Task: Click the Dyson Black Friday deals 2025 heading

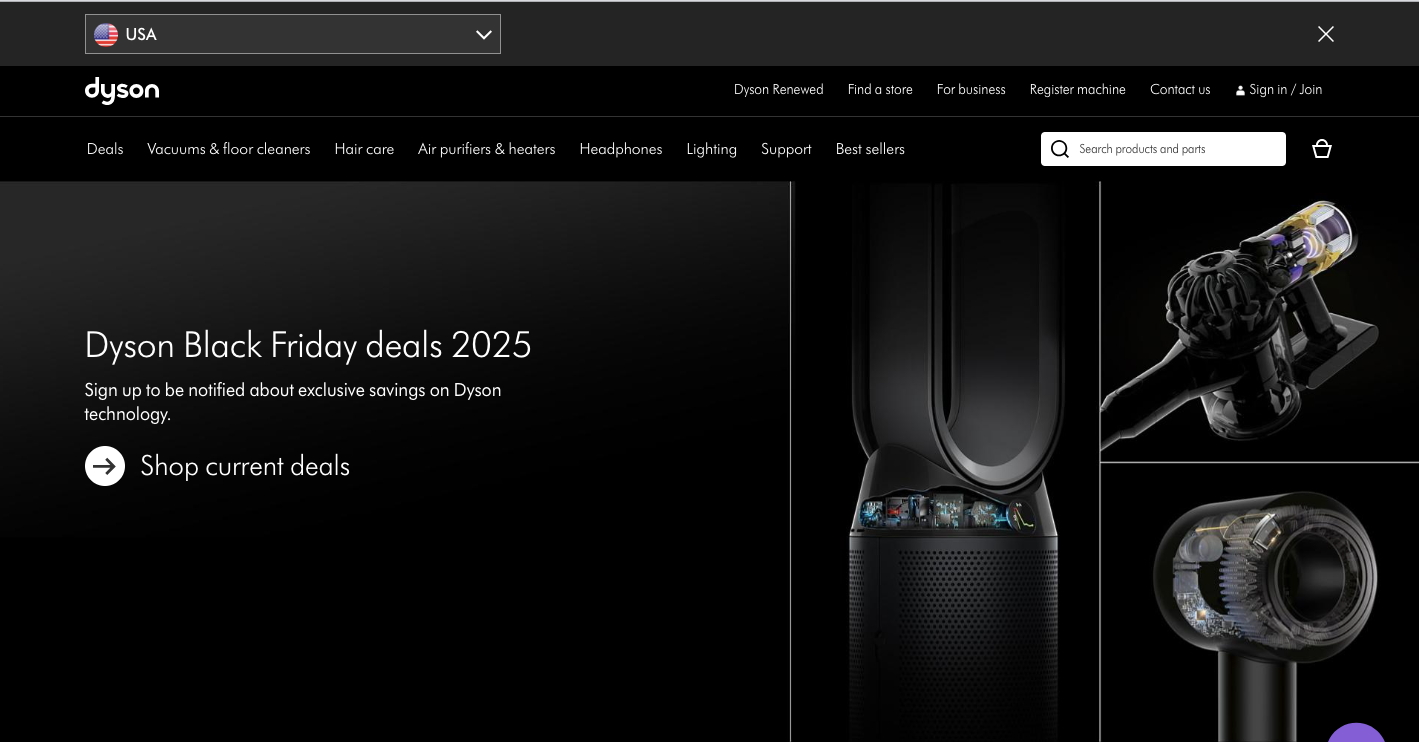Action: (x=308, y=345)
